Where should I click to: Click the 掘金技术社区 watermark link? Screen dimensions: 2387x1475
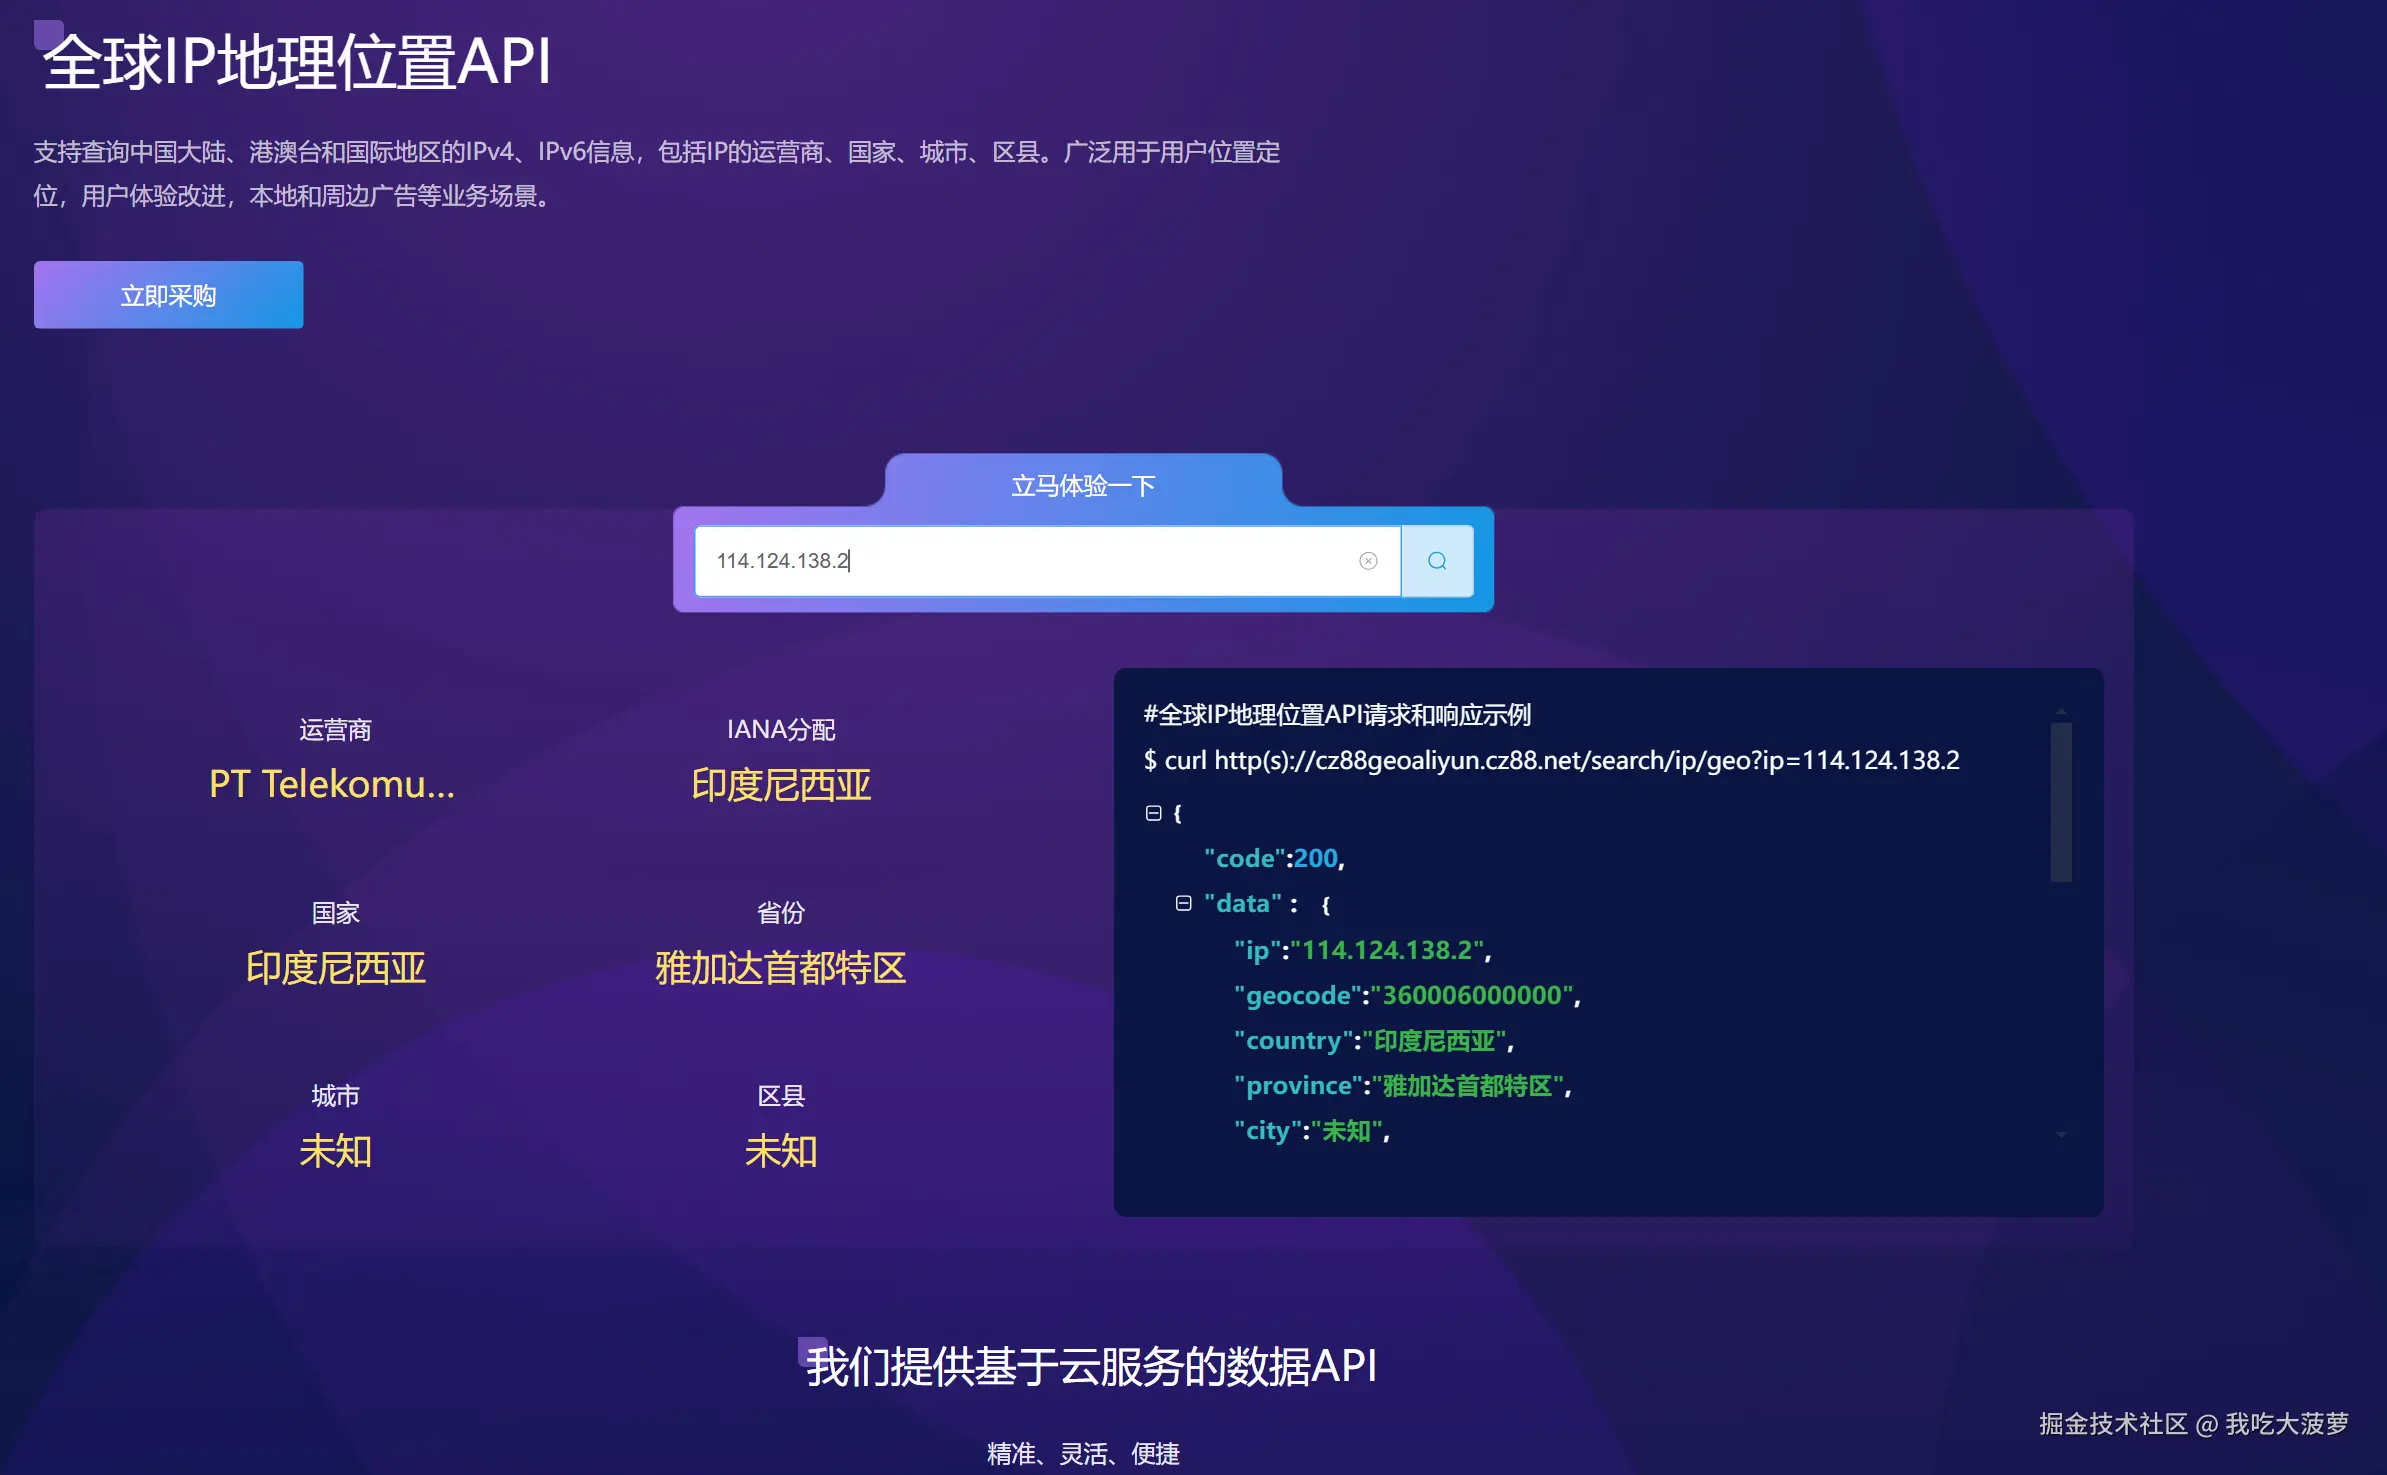click(2111, 1423)
